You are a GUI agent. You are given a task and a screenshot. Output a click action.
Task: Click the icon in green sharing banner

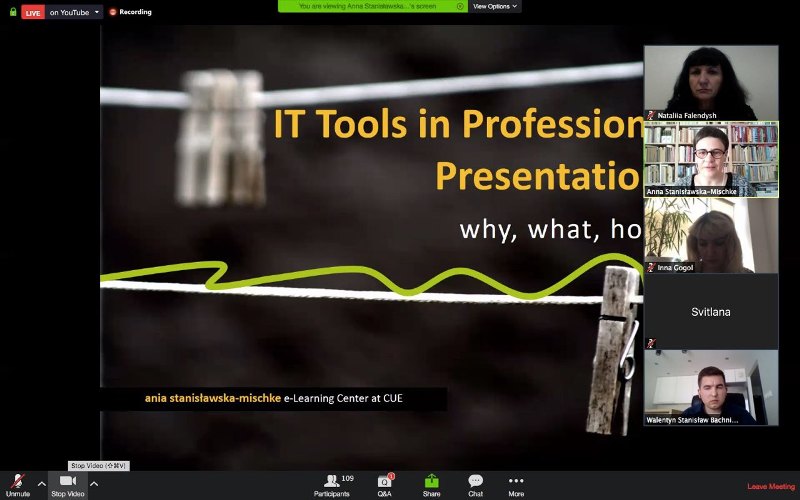tap(460, 6)
